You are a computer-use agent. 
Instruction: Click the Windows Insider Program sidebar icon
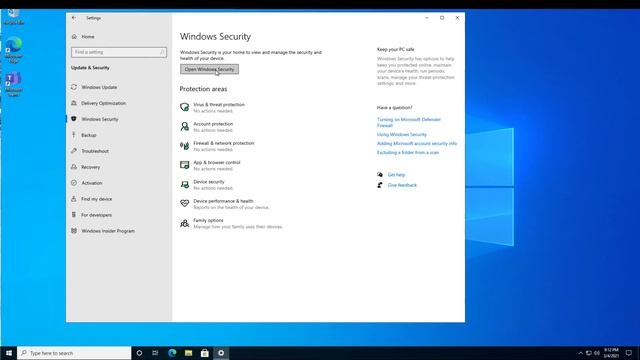74,231
